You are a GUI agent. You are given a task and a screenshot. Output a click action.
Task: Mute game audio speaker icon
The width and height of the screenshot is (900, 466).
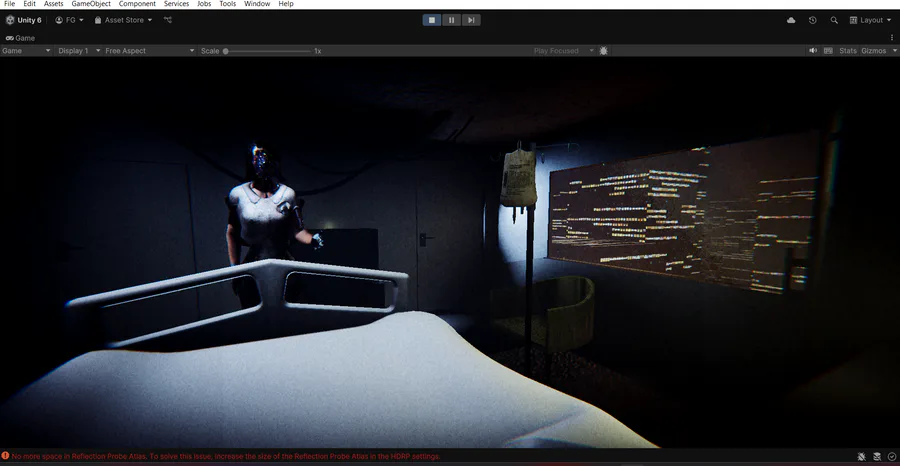click(x=813, y=51)
